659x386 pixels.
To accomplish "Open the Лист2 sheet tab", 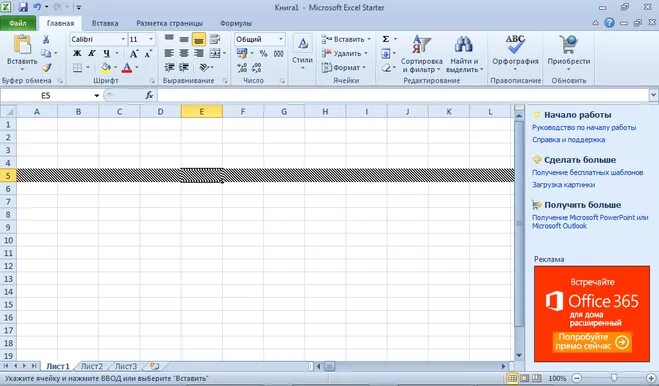I will tap(92, 367).
